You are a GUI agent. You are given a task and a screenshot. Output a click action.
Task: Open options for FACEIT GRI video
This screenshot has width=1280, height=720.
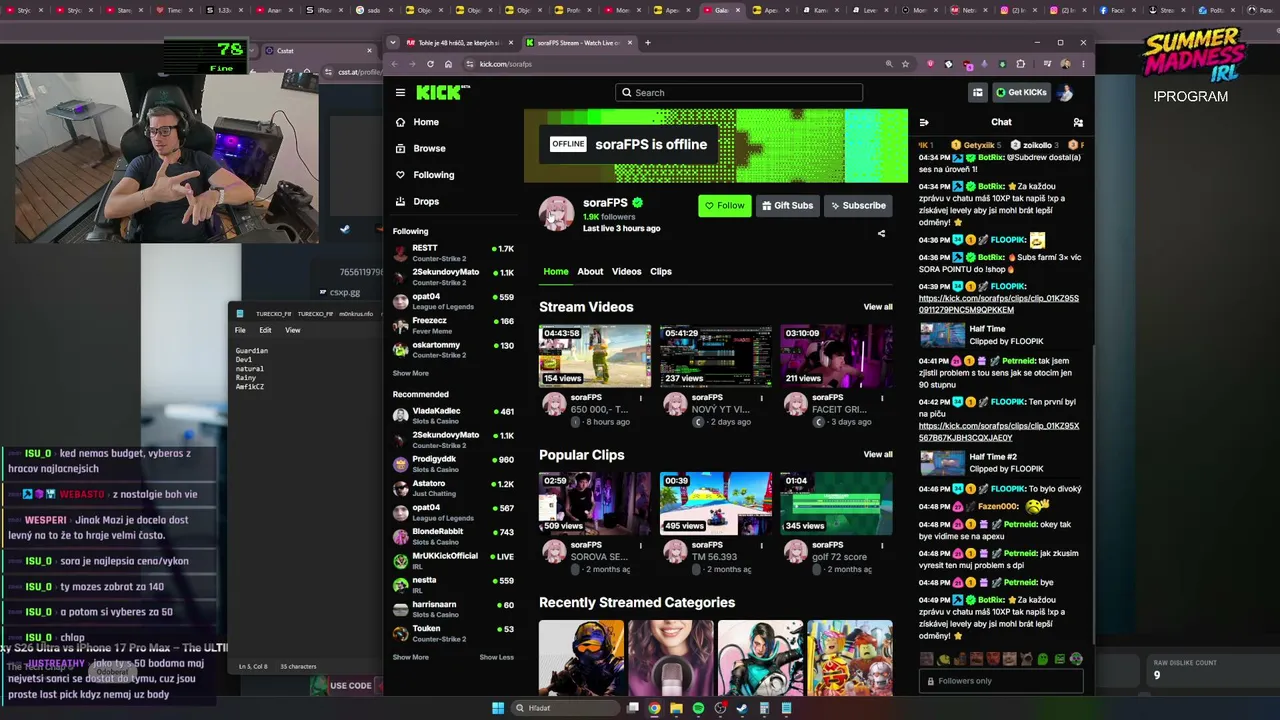tap(881, 398)
